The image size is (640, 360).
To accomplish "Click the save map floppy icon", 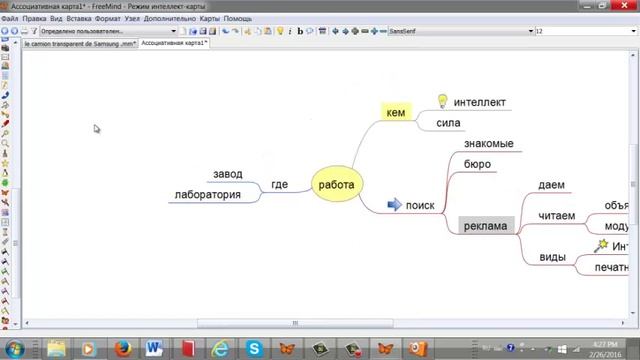I will coord(203,31).
